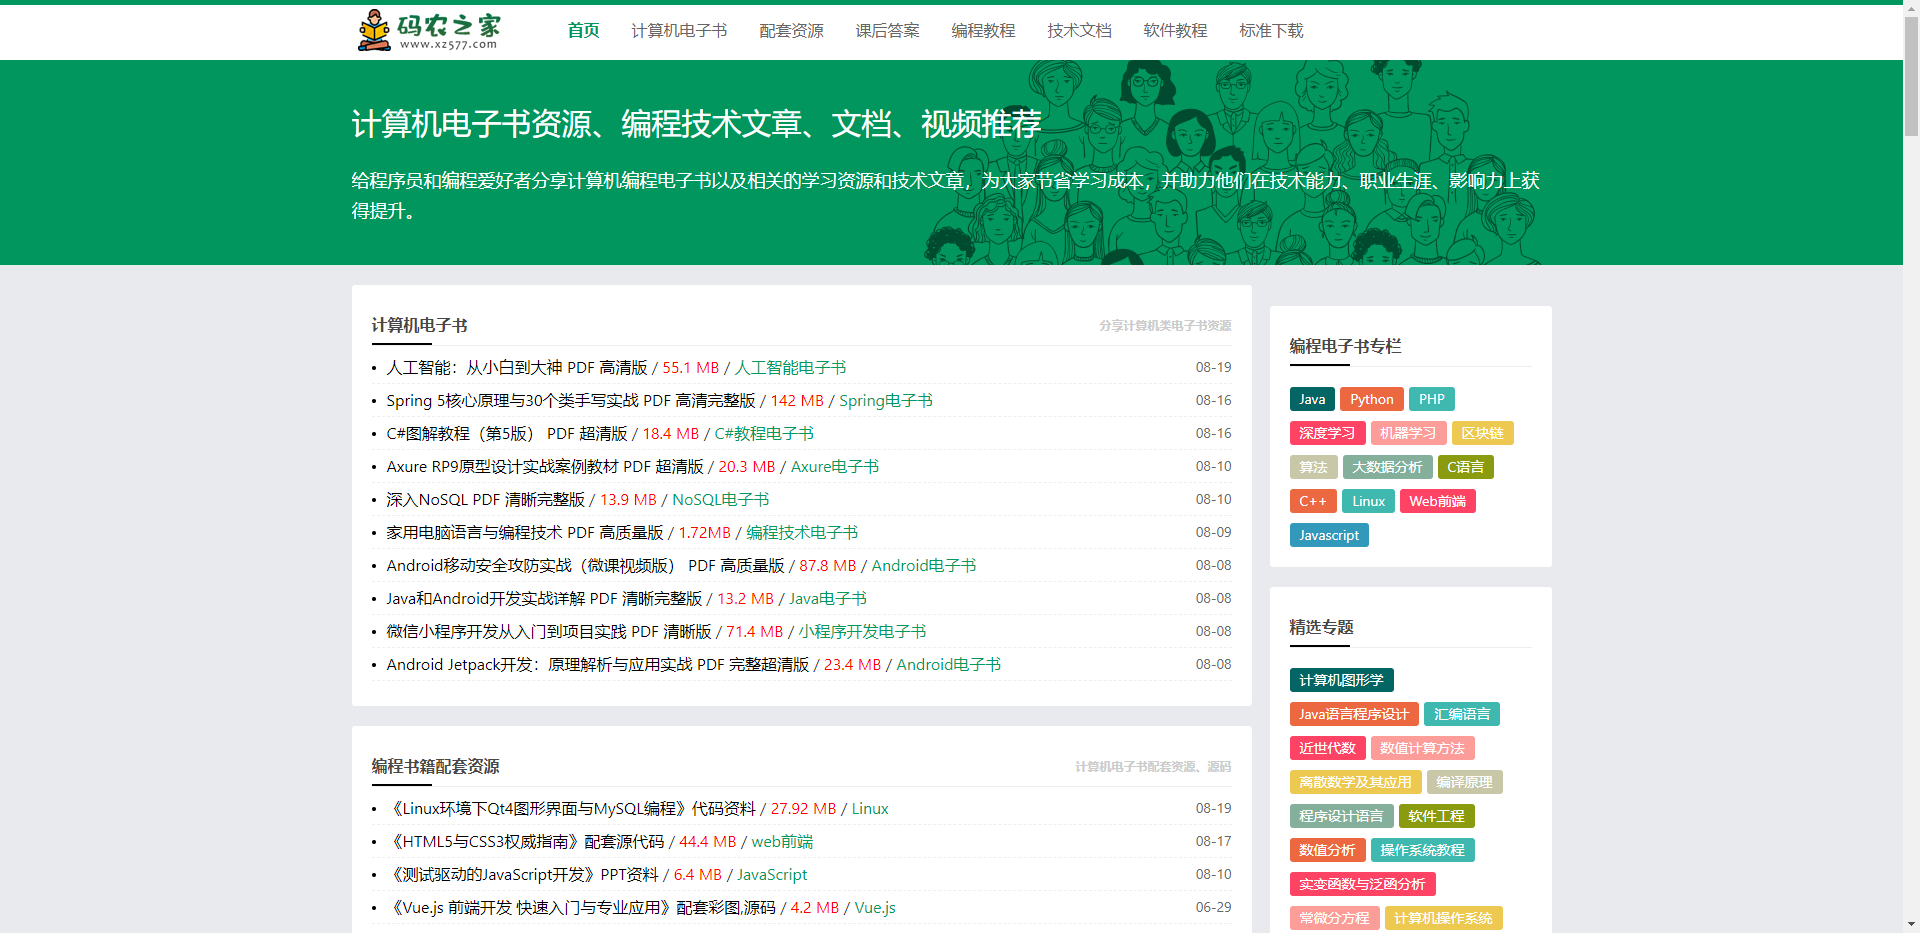Viewport: 1920px width, 933px height.
Task: Open the 首页 menu item
Action: pos(583,31)
